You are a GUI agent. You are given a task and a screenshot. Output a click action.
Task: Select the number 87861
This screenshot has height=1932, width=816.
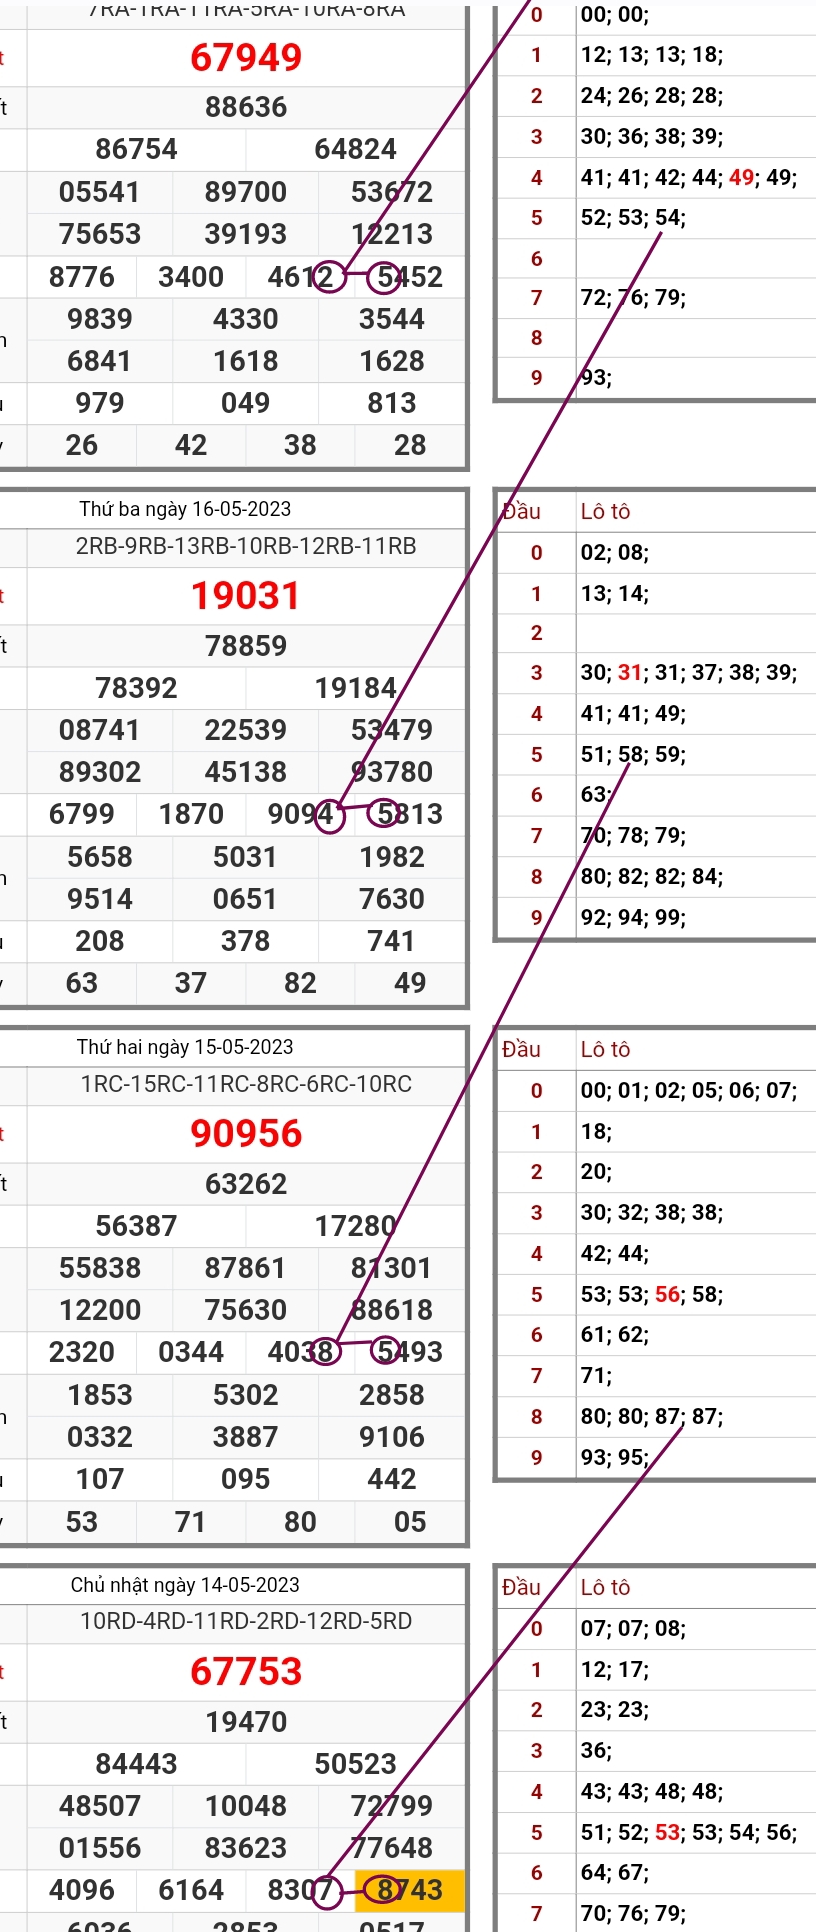coord(246,1268)
